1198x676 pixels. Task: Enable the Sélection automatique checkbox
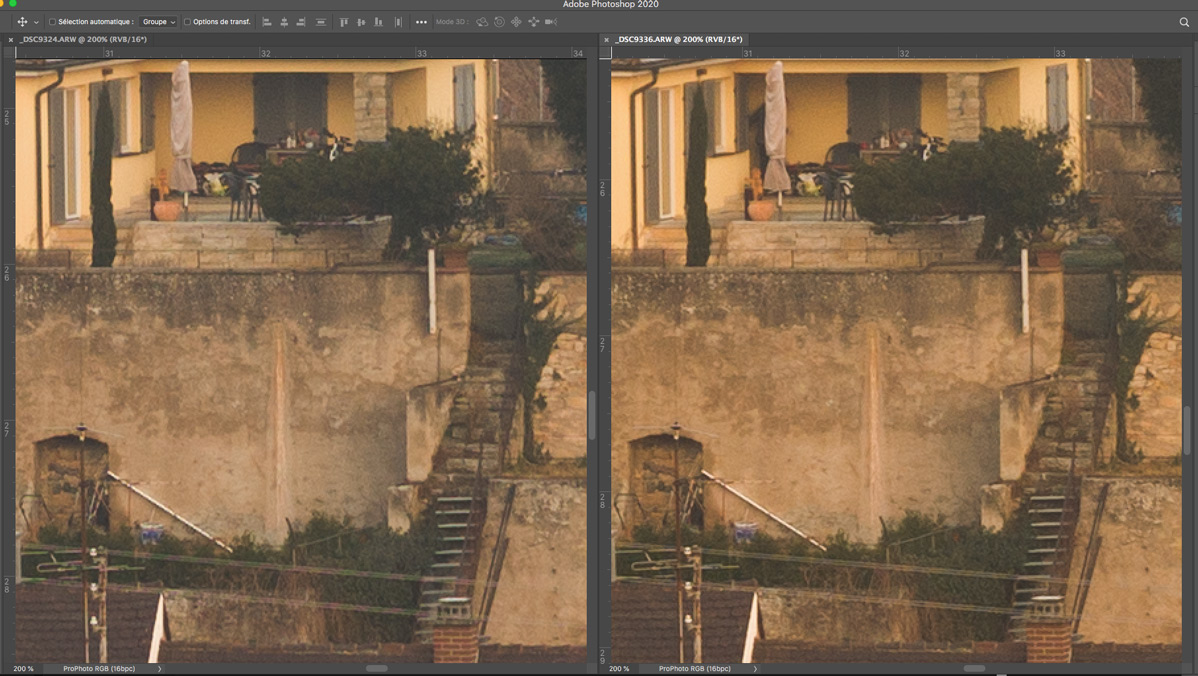click(52, 22)
